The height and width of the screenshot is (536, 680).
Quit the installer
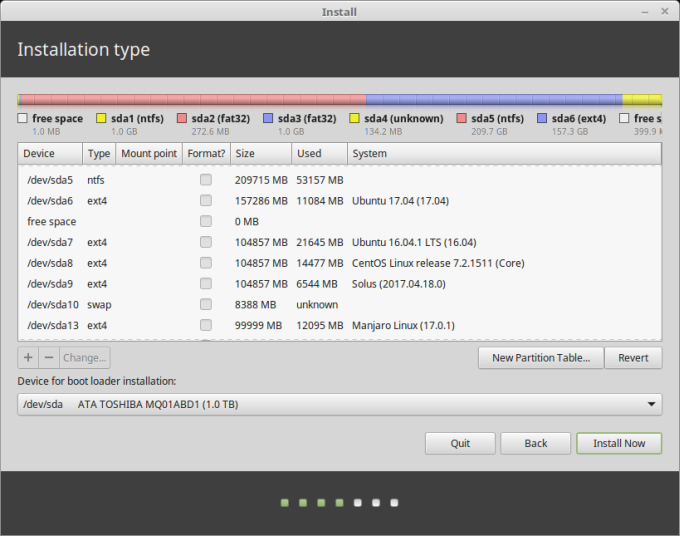tap(460, 443)
